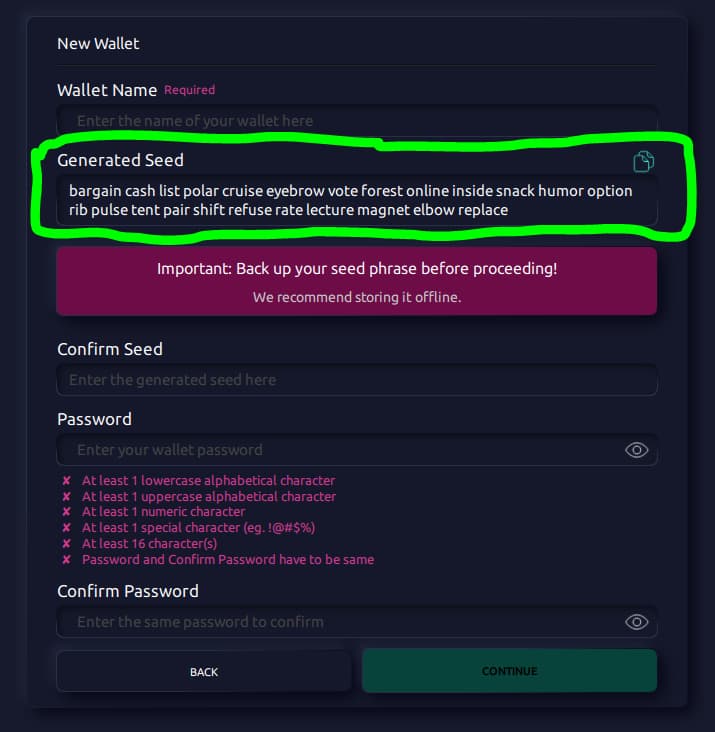Click the Generated Seed label
Viewport: 715px width, 732px height.
point(120,160)
